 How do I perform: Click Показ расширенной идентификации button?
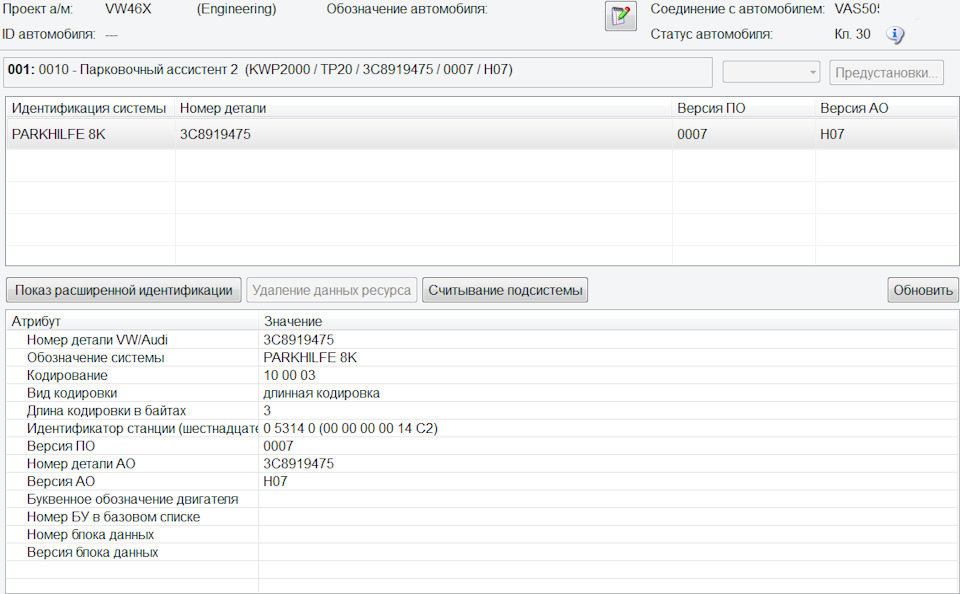coord(124,290)
